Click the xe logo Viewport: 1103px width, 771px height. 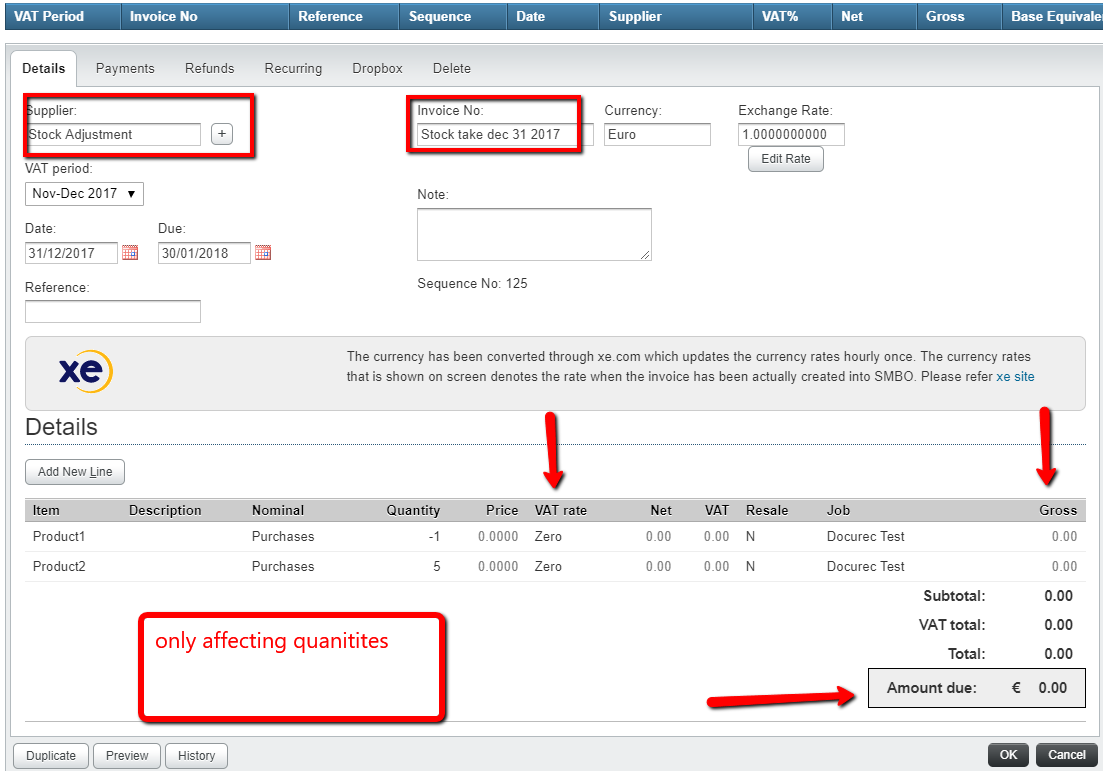coord(85,371)
